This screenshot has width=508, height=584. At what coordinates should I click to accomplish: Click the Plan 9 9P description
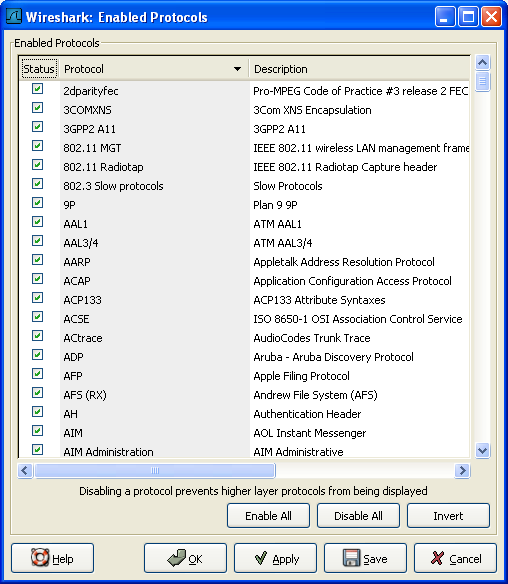(275, 205)
